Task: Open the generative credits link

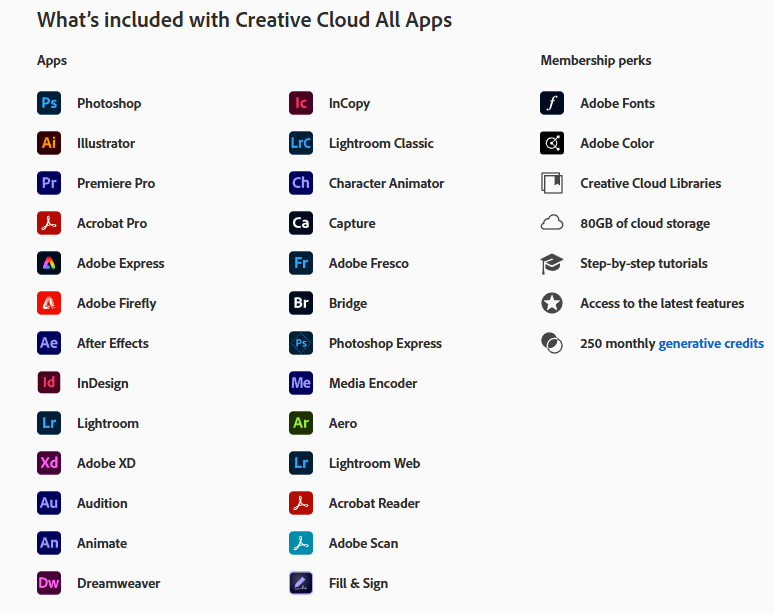Action: 711,344
